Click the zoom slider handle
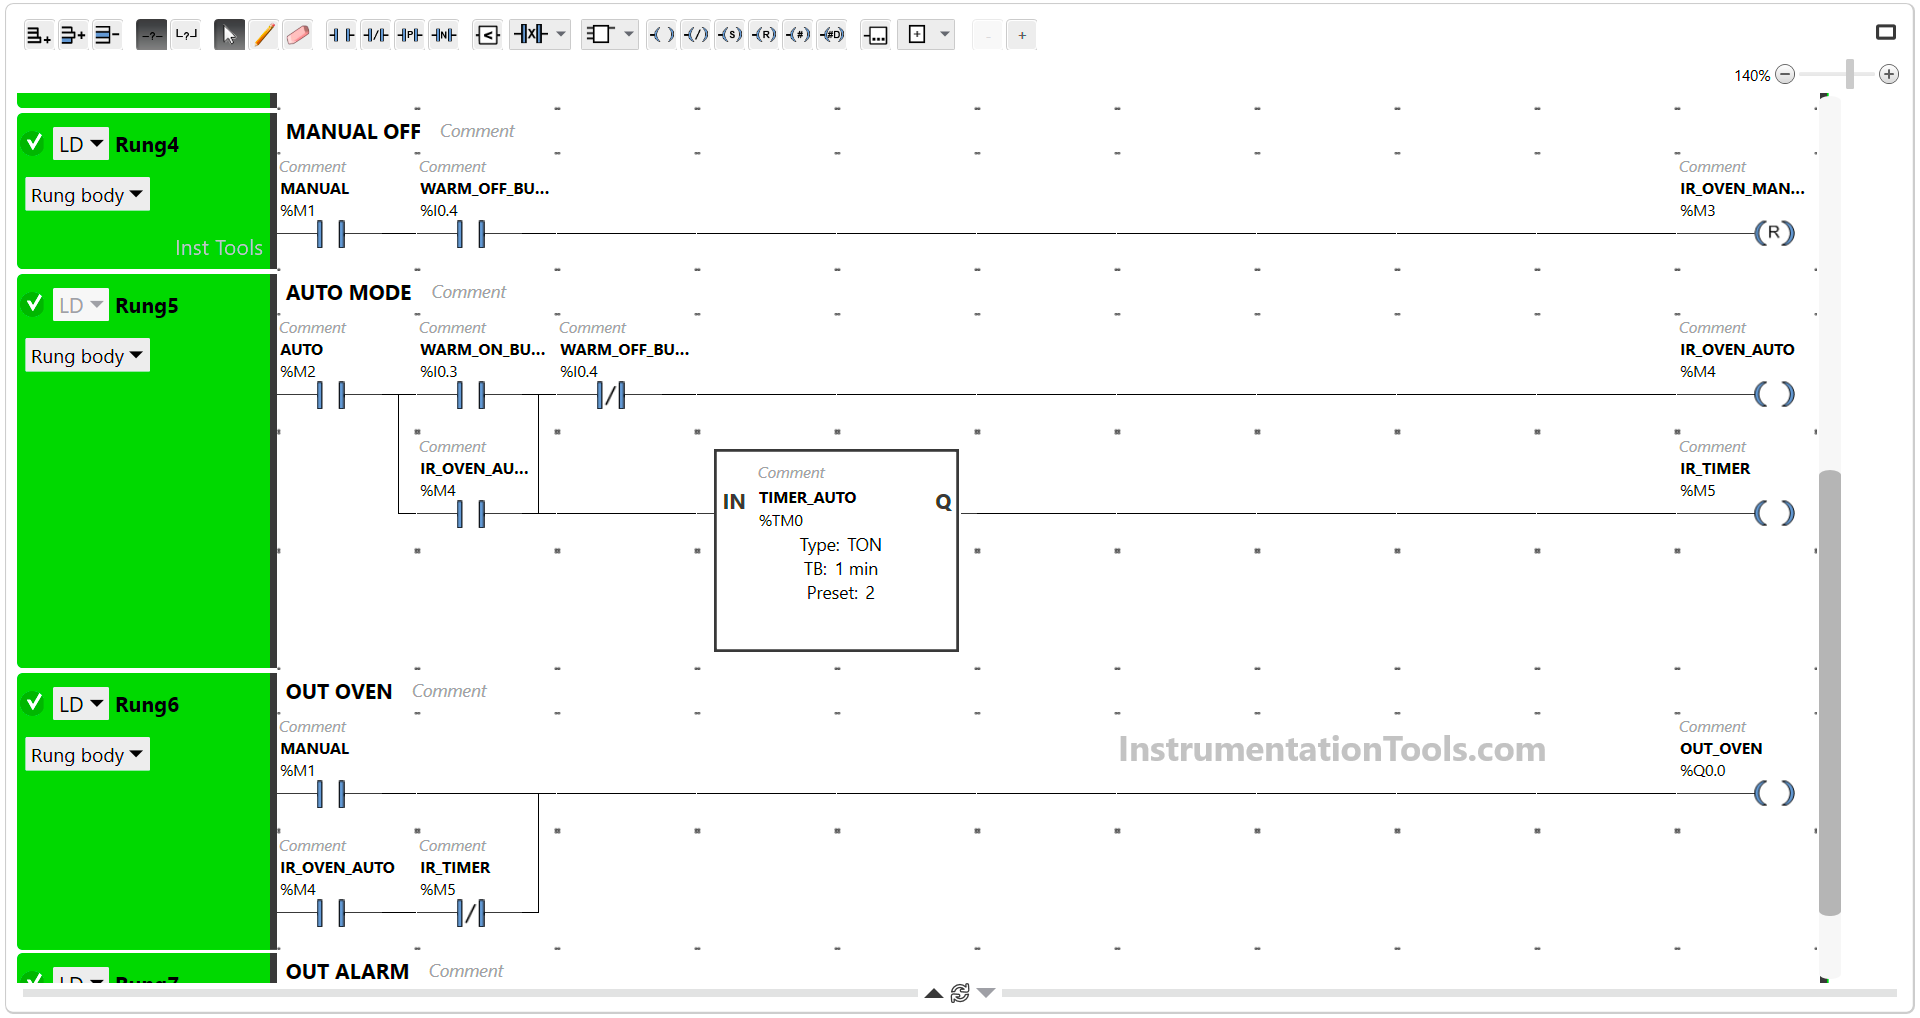This screenshot has height=1018, width=1920. [1850, 74]
